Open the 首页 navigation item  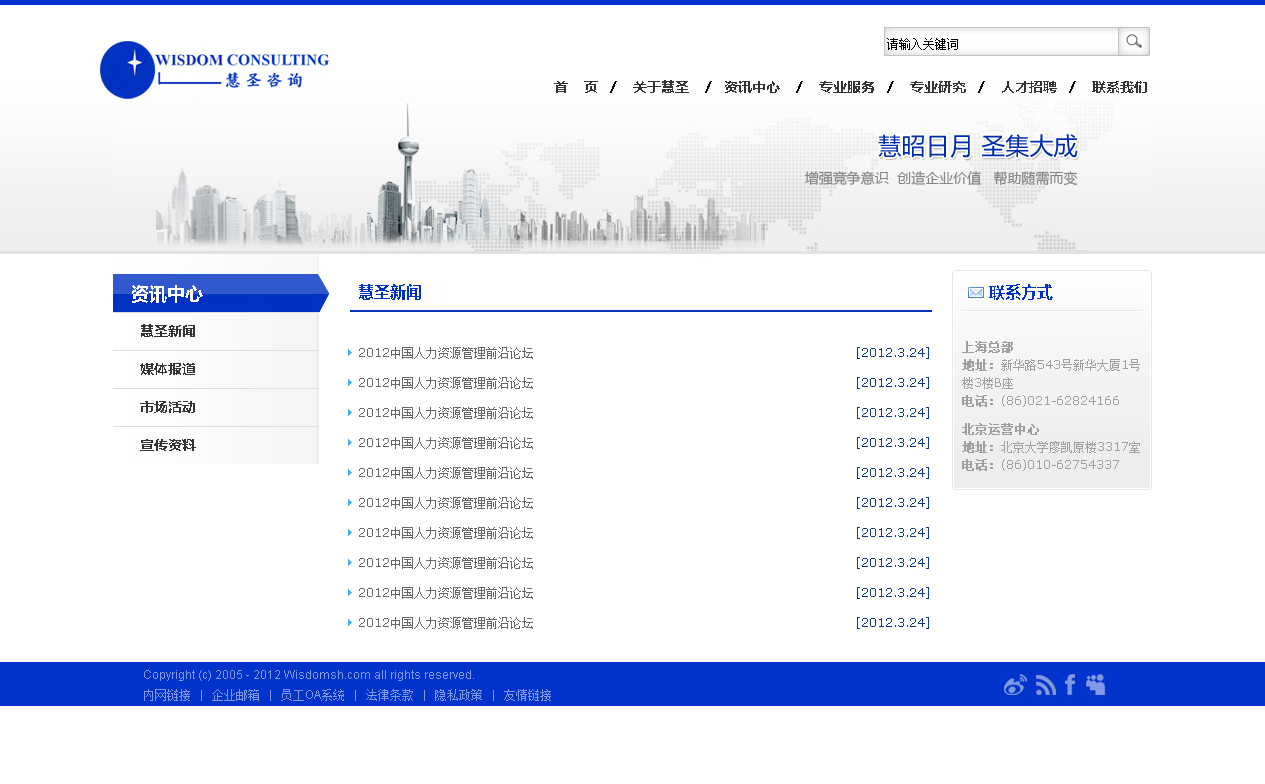(575, 88)
